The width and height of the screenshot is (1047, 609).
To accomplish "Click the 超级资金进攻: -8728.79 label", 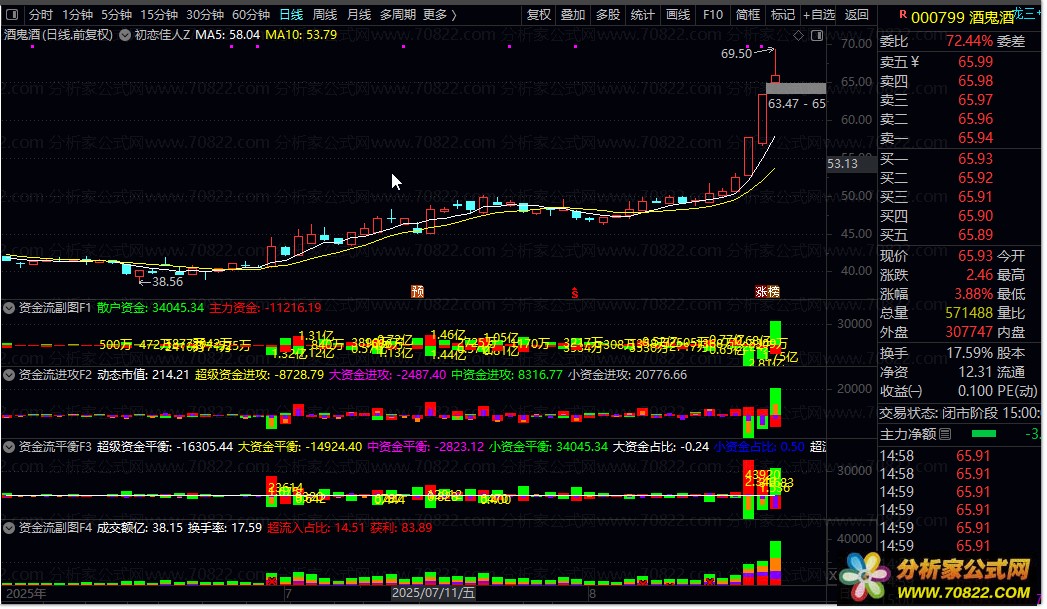I will [259, 375].
